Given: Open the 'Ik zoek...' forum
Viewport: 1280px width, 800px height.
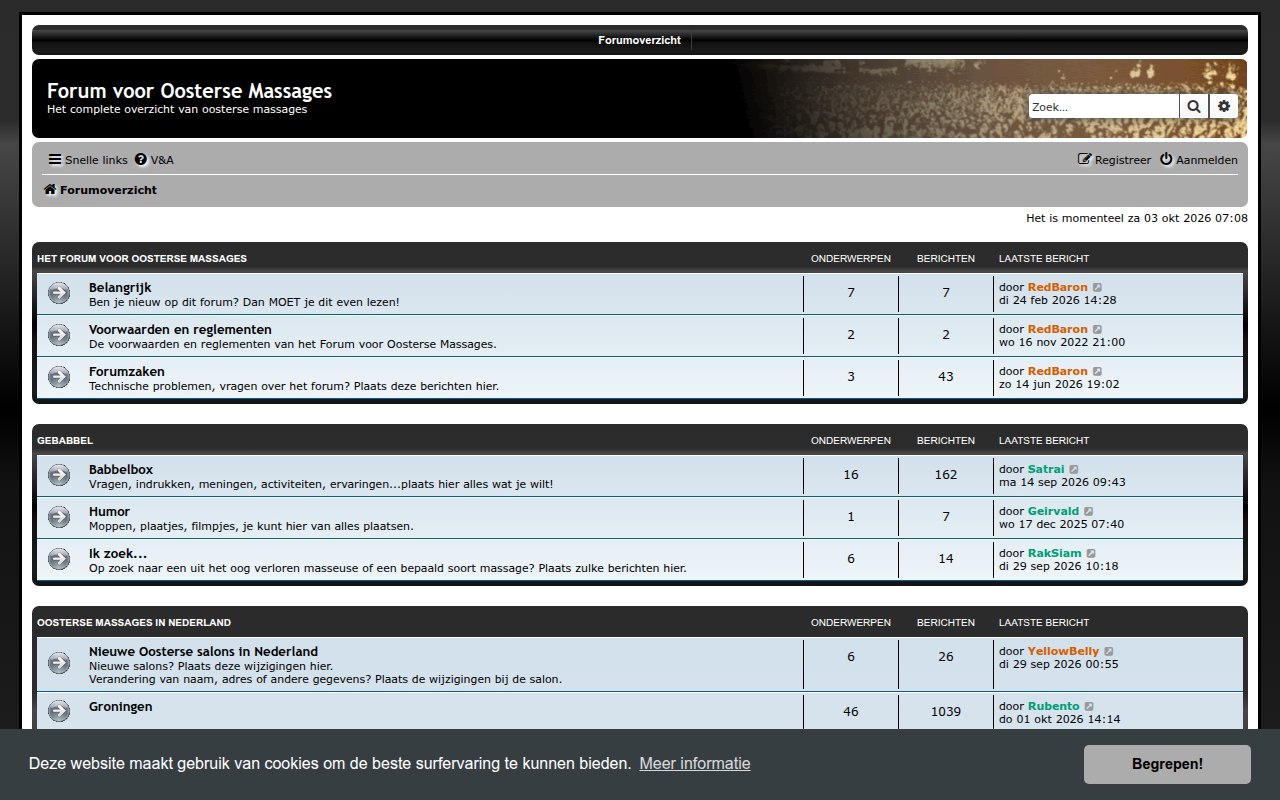Looking at the screenshot, I should pos(118,553).
